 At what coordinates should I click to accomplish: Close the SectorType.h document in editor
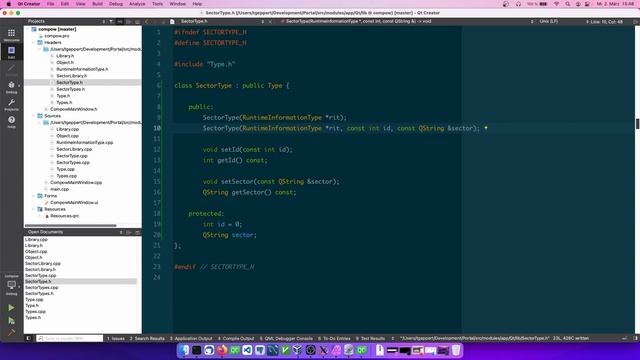point(270,21)
